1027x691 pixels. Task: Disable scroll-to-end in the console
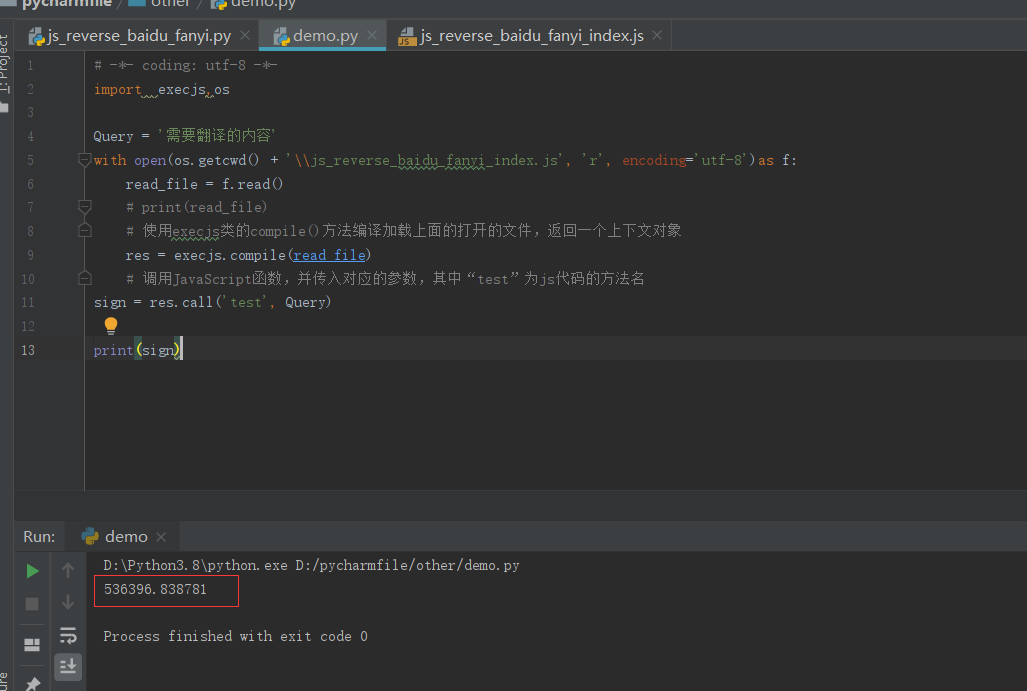click(x=68, y=666)
